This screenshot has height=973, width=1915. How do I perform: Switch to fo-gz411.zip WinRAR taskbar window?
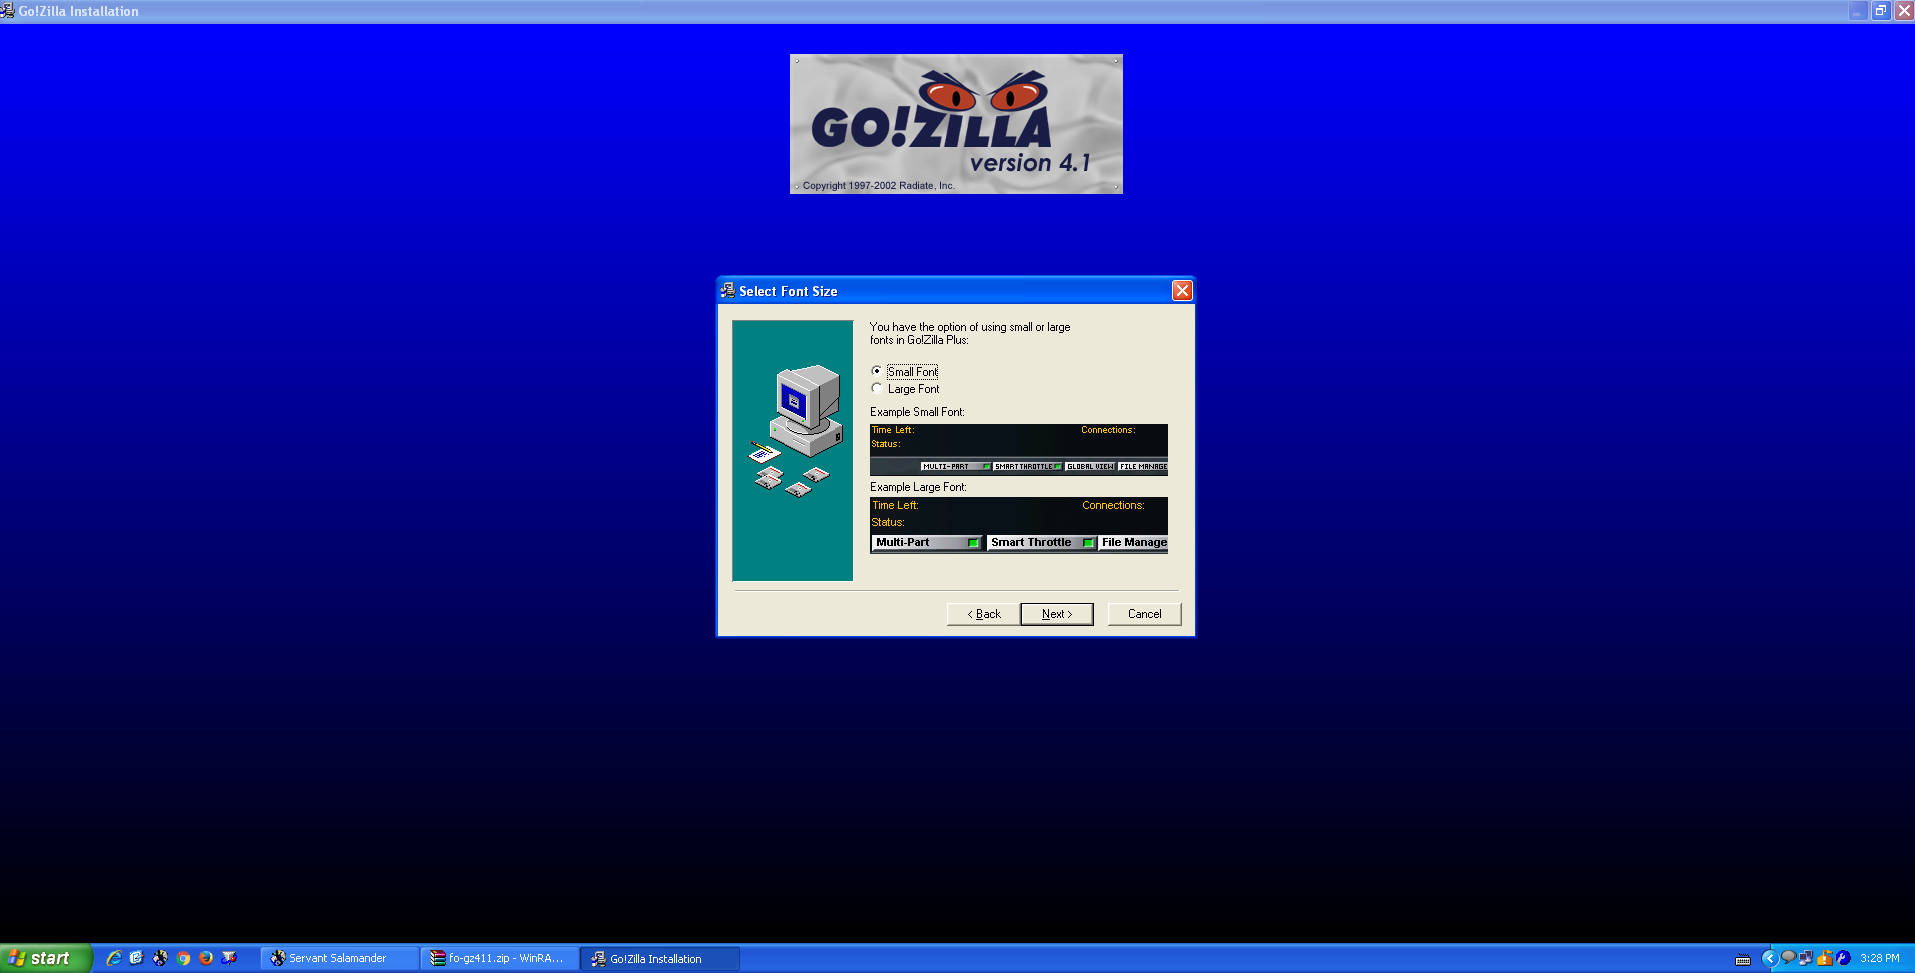click(500, 958)
